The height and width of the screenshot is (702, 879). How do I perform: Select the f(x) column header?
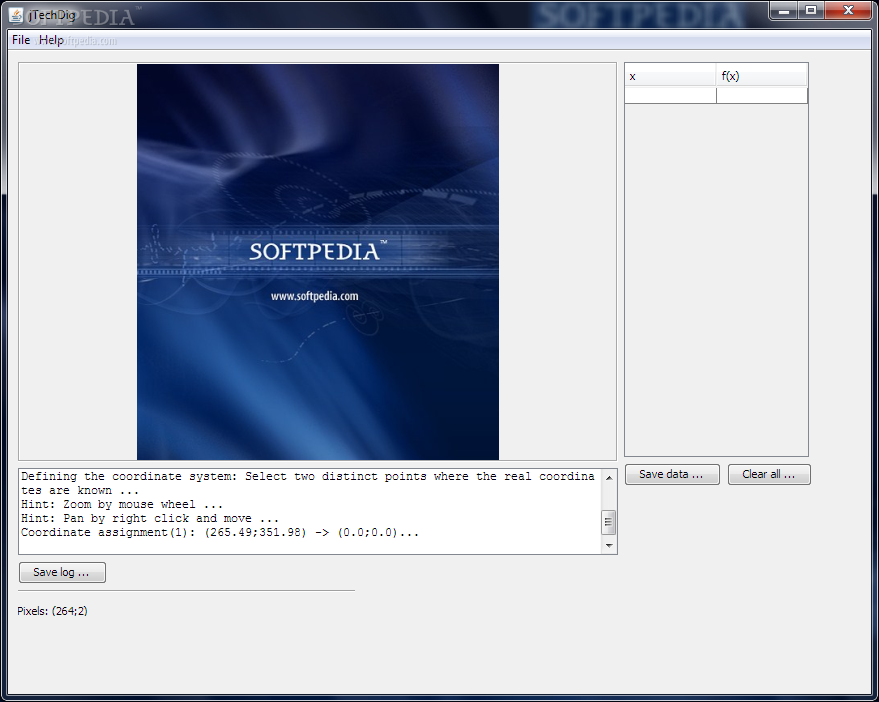pyautogui.click(x=762, y=76)
